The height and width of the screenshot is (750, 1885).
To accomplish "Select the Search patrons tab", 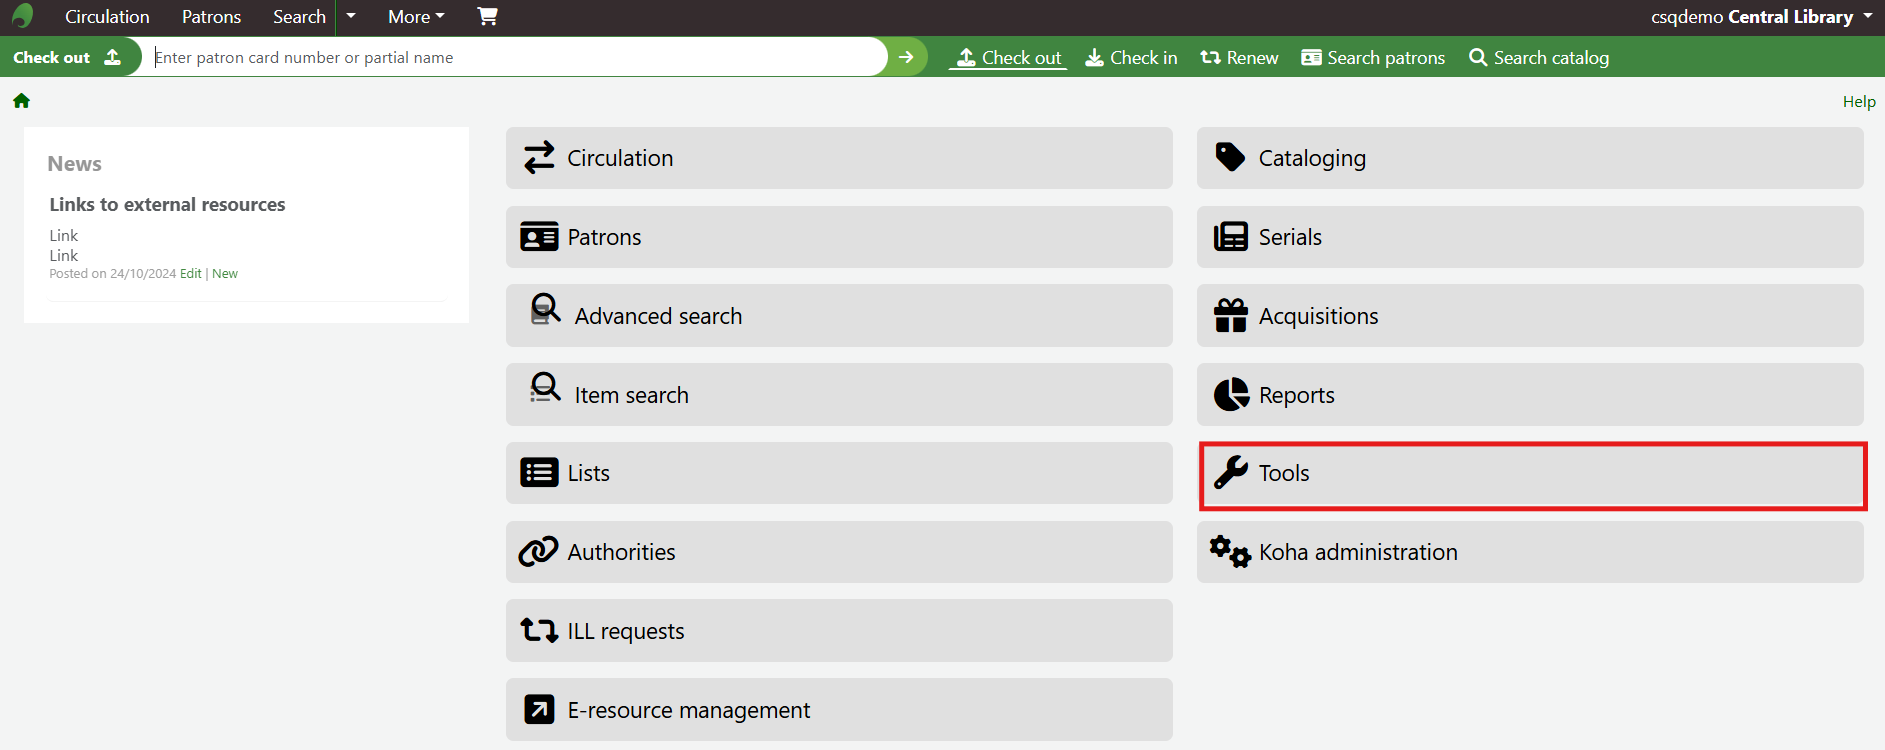I will click(x=1373, y=57).
